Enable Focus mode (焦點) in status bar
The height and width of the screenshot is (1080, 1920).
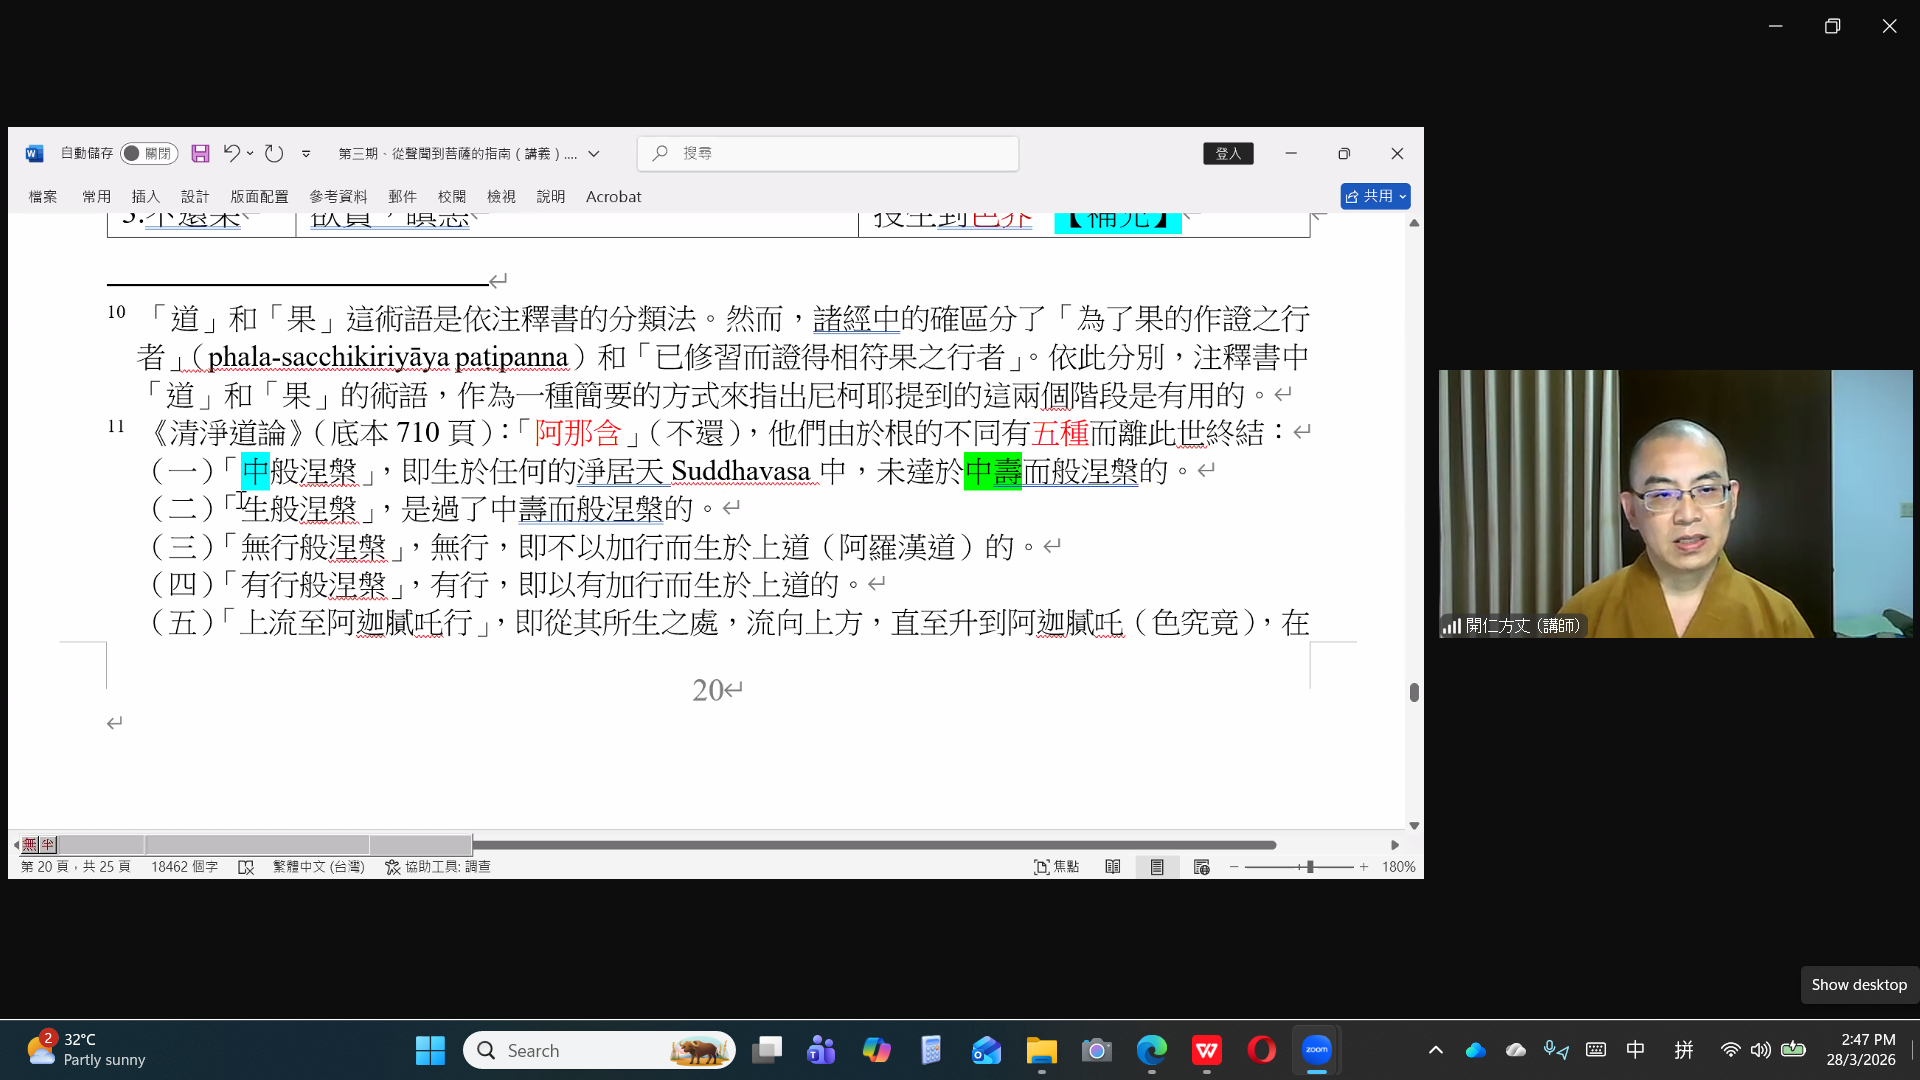tap(1056, 867)
